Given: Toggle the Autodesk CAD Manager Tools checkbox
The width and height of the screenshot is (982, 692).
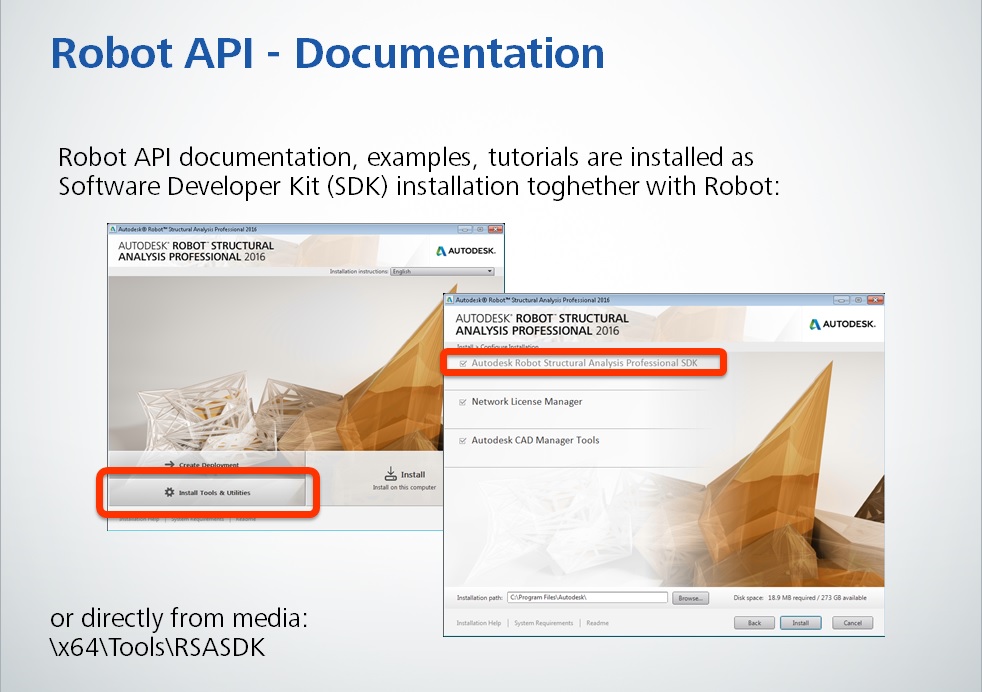Looking at the screenshot, I should pyautogui.click(x=463, y=441).
